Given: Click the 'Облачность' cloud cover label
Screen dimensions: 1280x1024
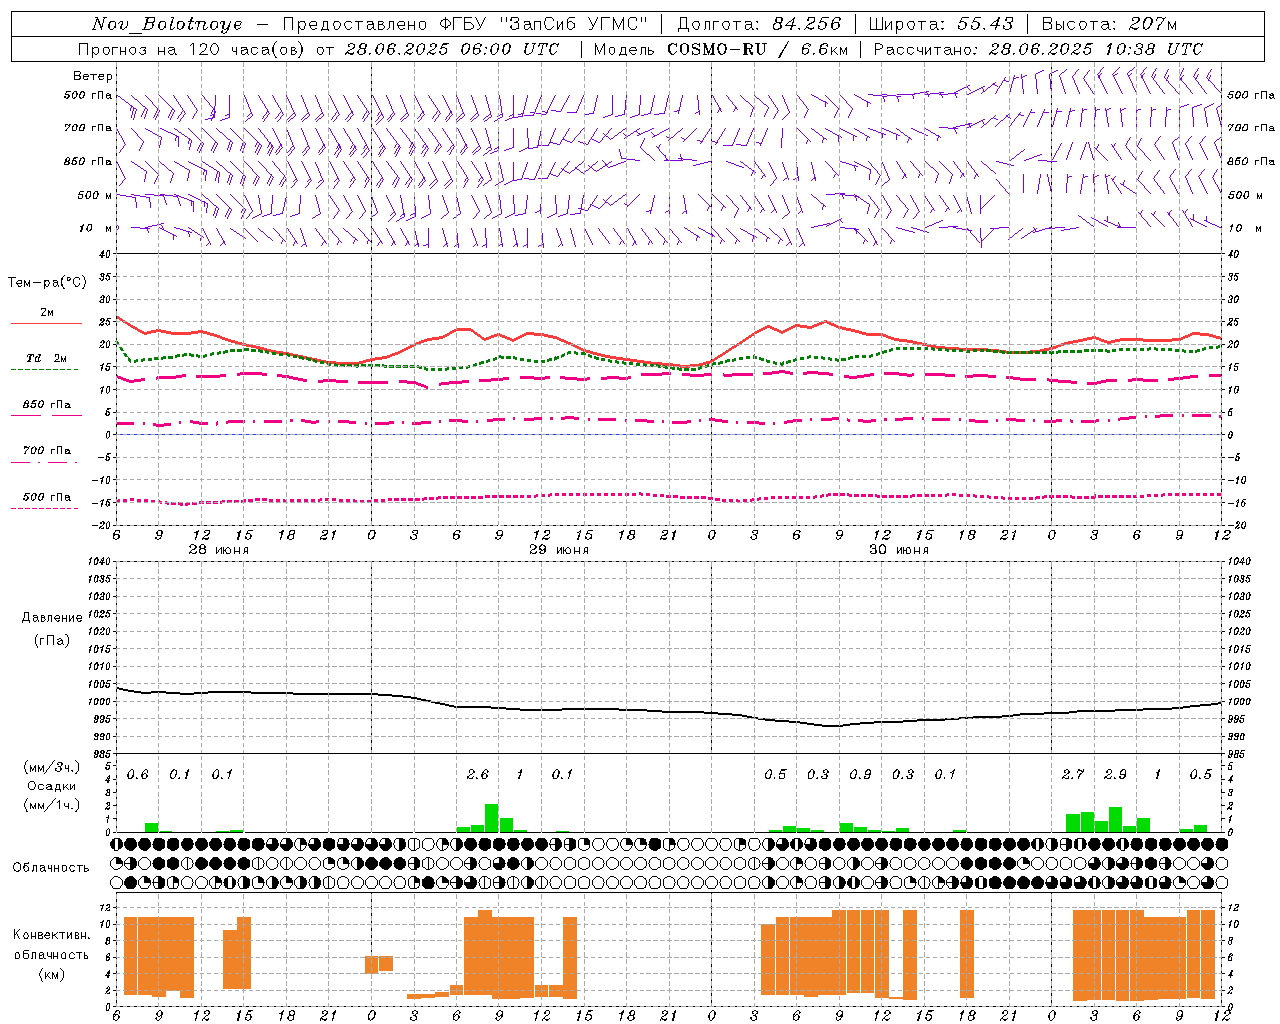Looking at the screenshot, I should click(x=51, y=868).
